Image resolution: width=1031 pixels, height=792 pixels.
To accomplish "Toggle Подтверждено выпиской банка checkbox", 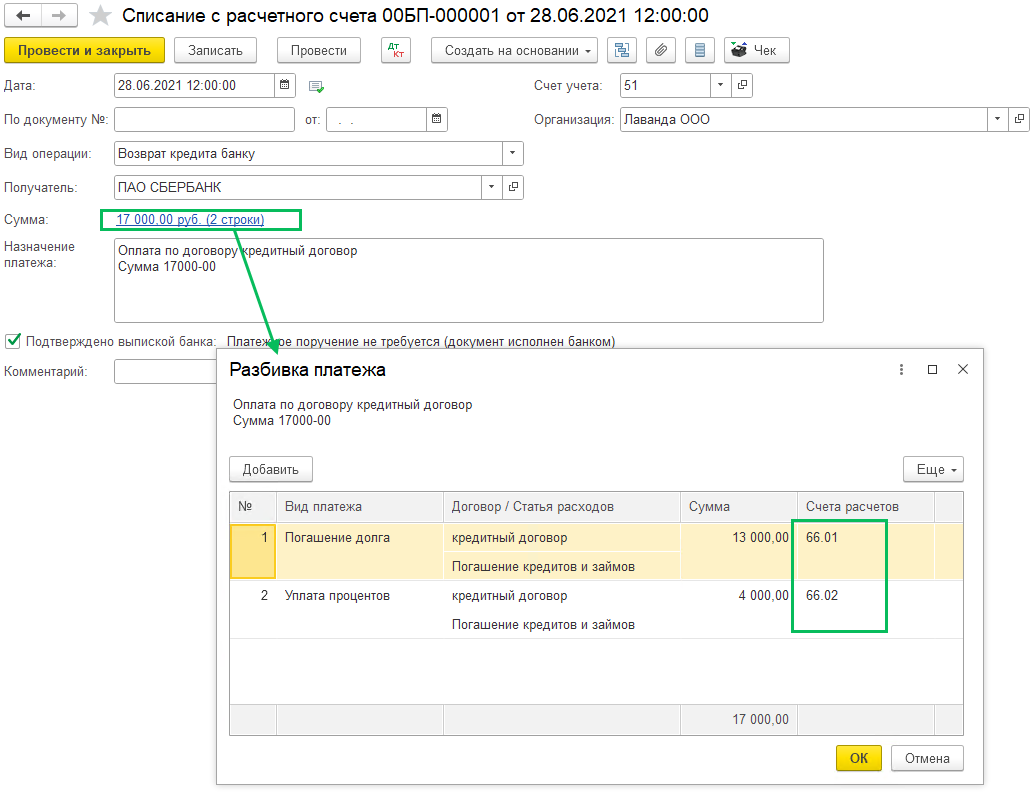I will coord(13,341).
